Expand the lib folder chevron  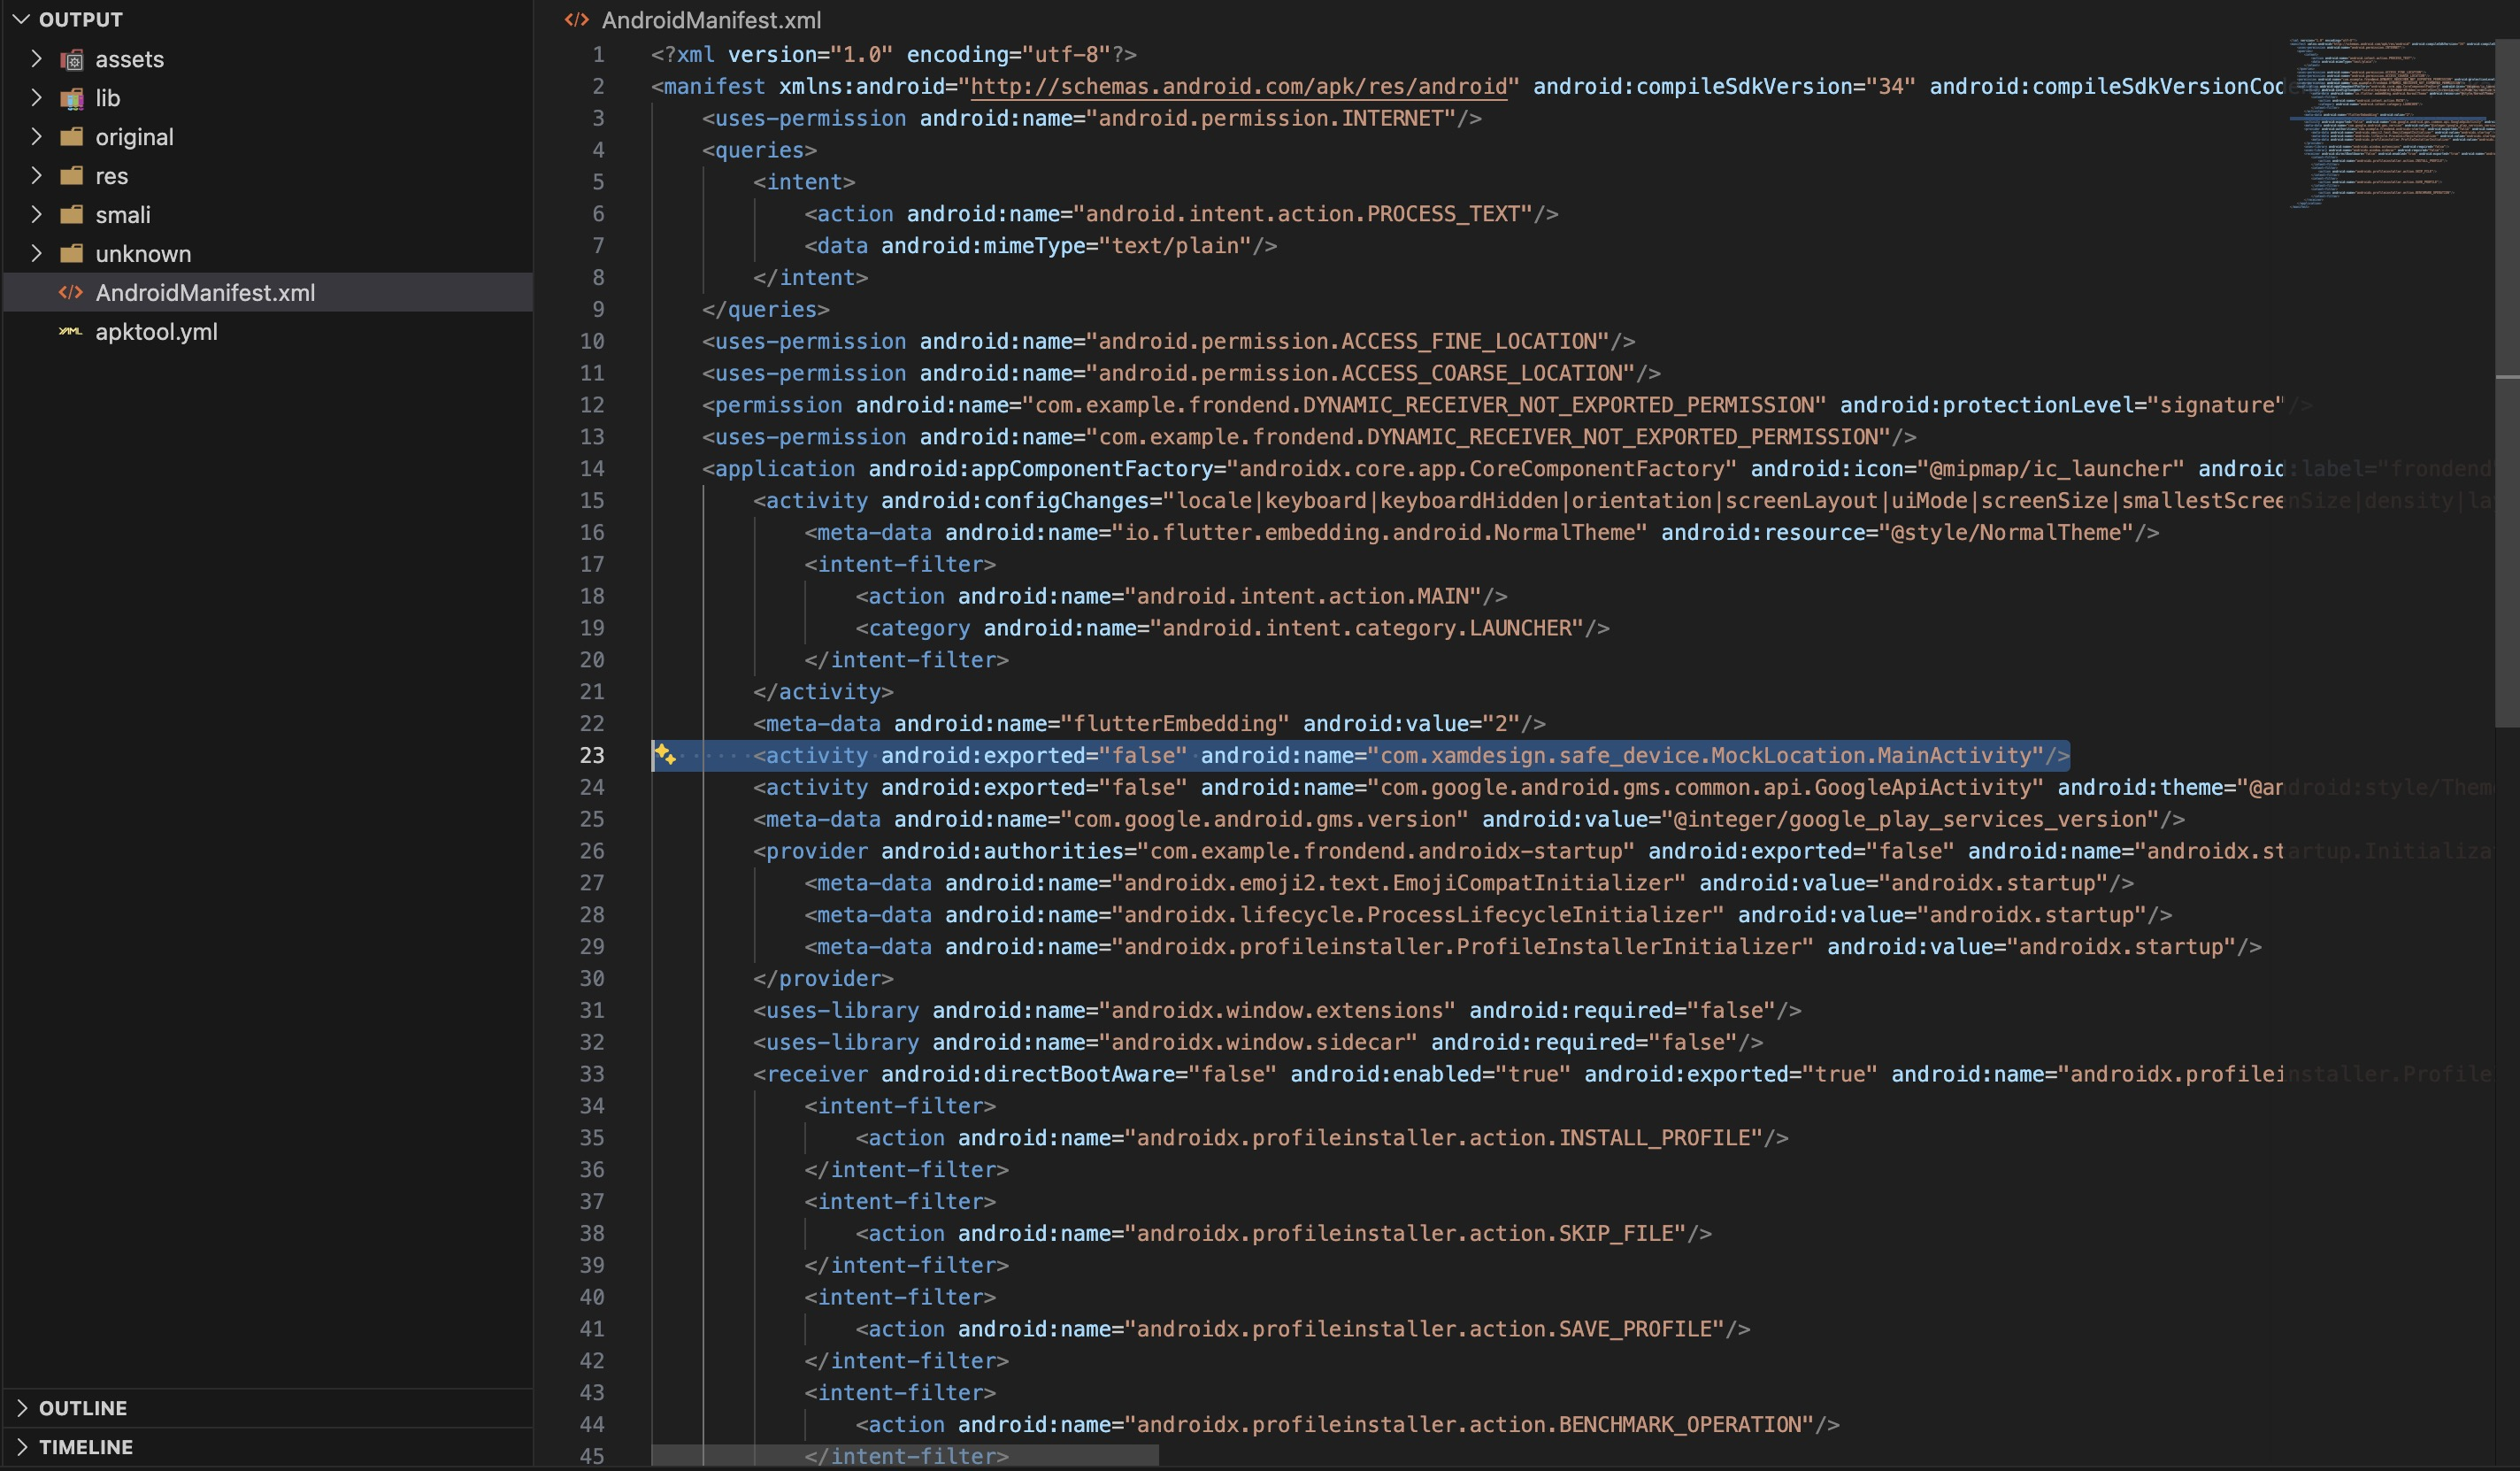click(x=36, y=98)
